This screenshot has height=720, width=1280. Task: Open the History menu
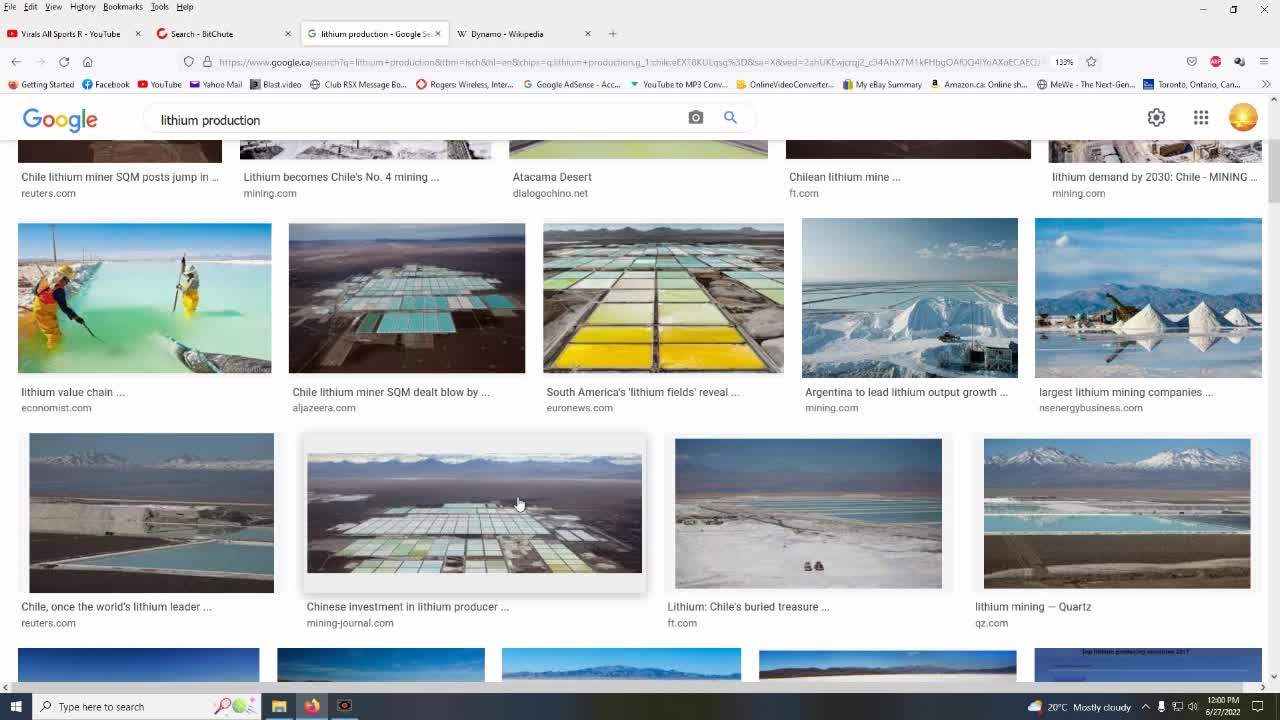[x=83, y=7]
